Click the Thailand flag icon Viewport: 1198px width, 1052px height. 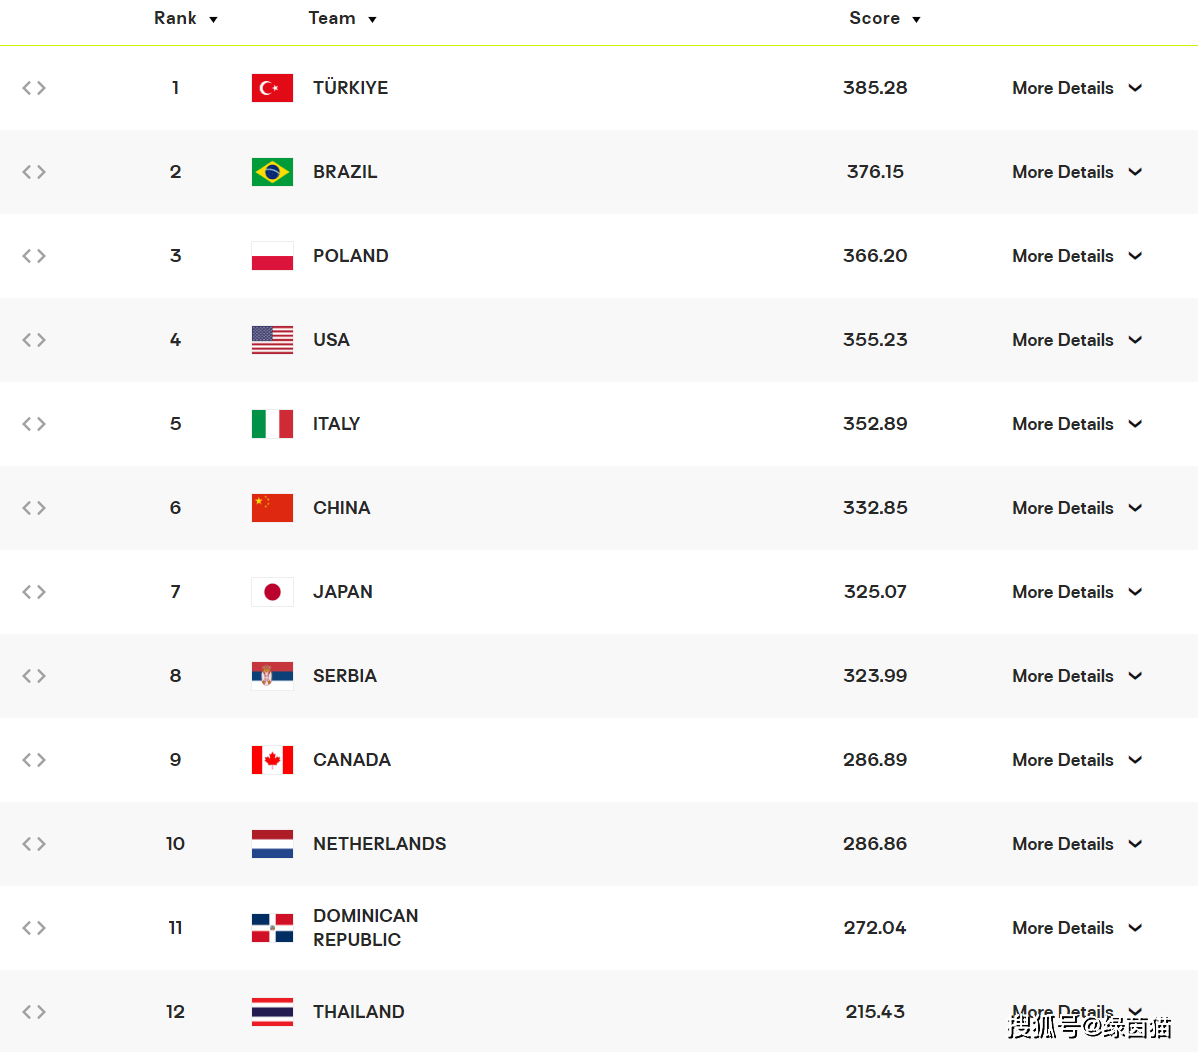pyautogui.click(x=272, y=1012)
